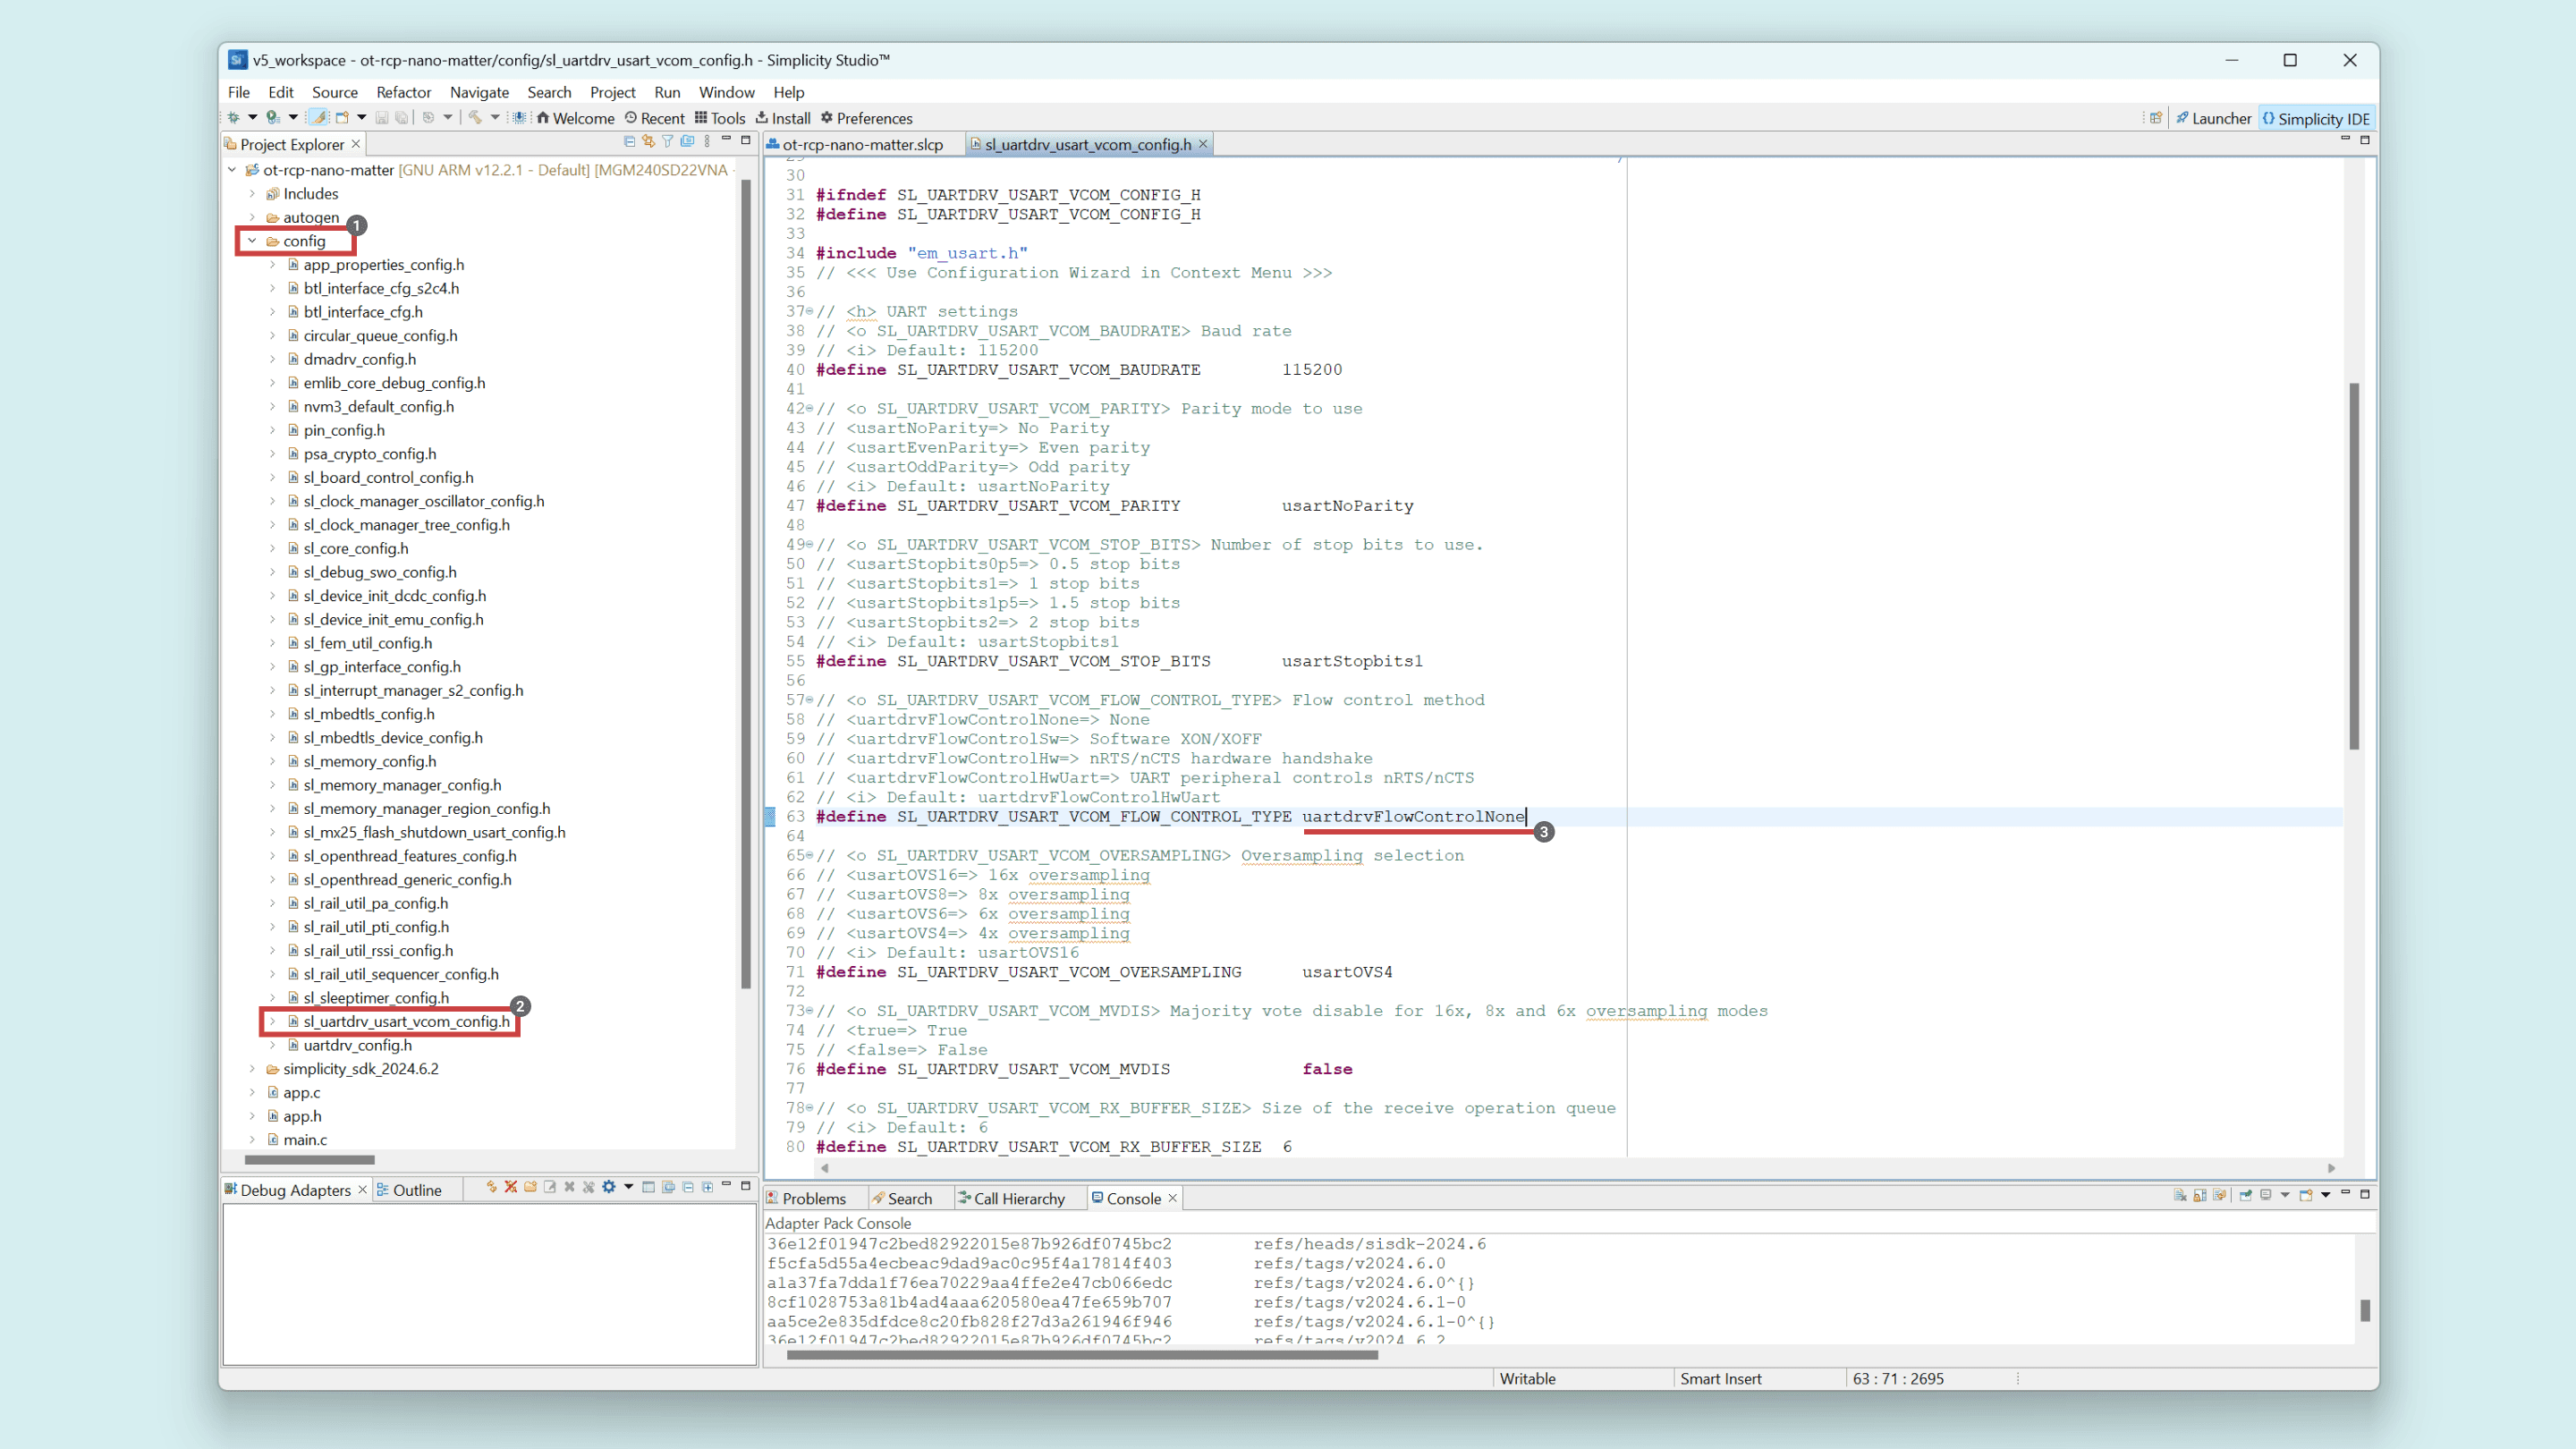Switch to the ot-rcp-nano-matter.slcp editor tab

tap(861, 145)
